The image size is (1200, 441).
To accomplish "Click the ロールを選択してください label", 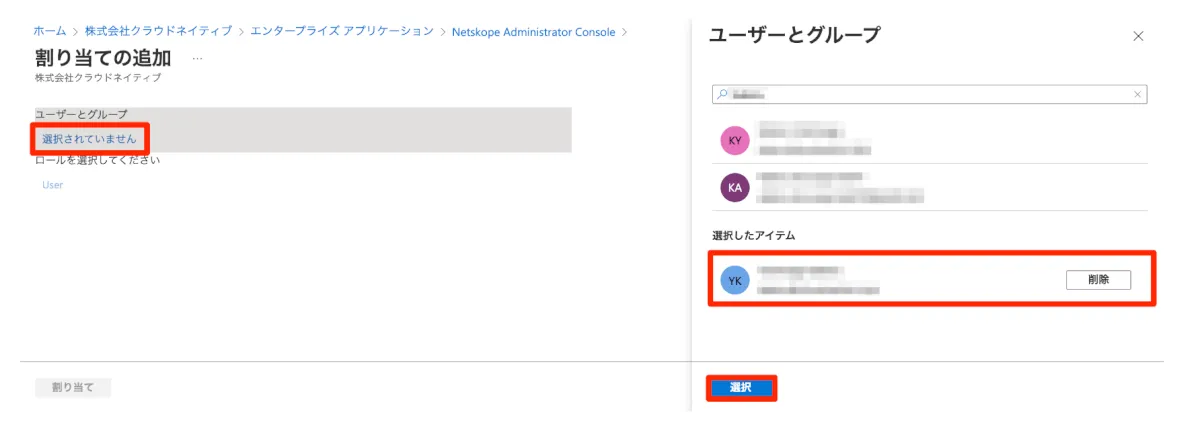I will point(98,160).
